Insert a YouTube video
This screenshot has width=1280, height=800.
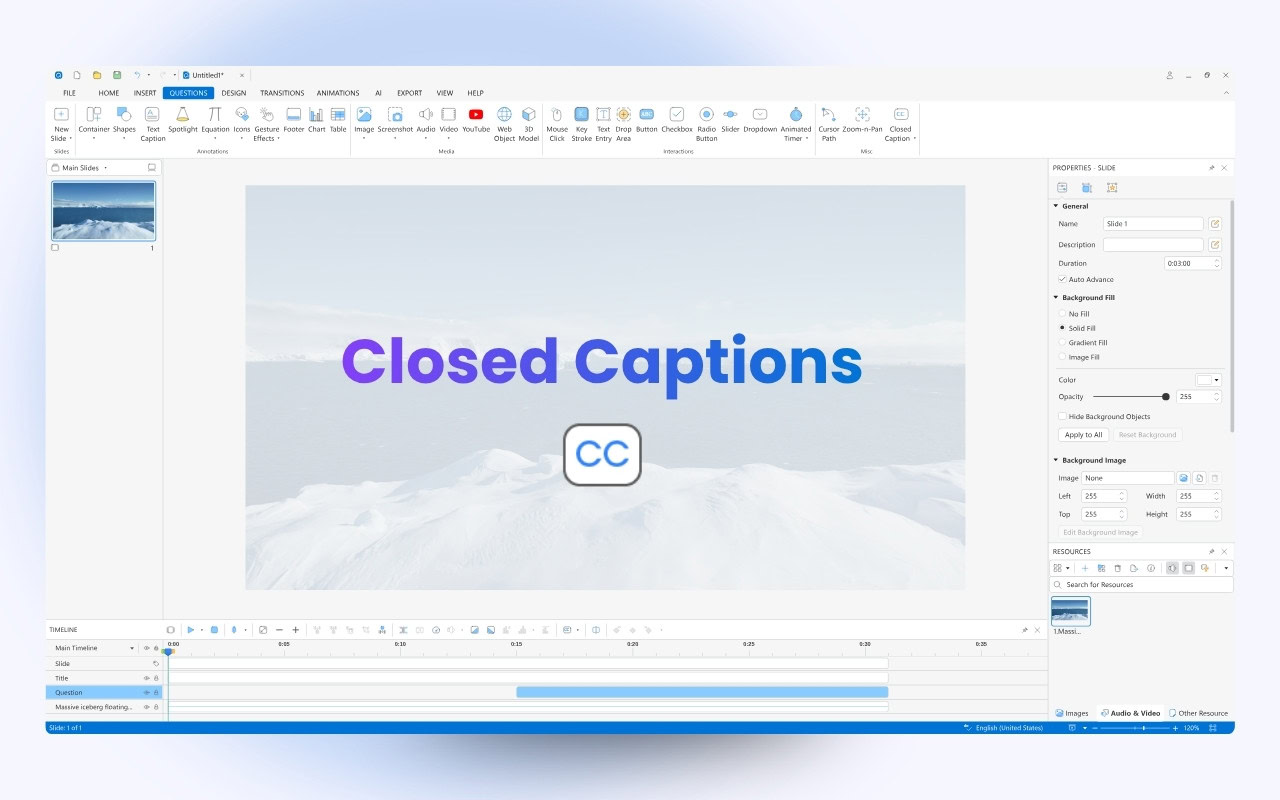pos(476,120)
